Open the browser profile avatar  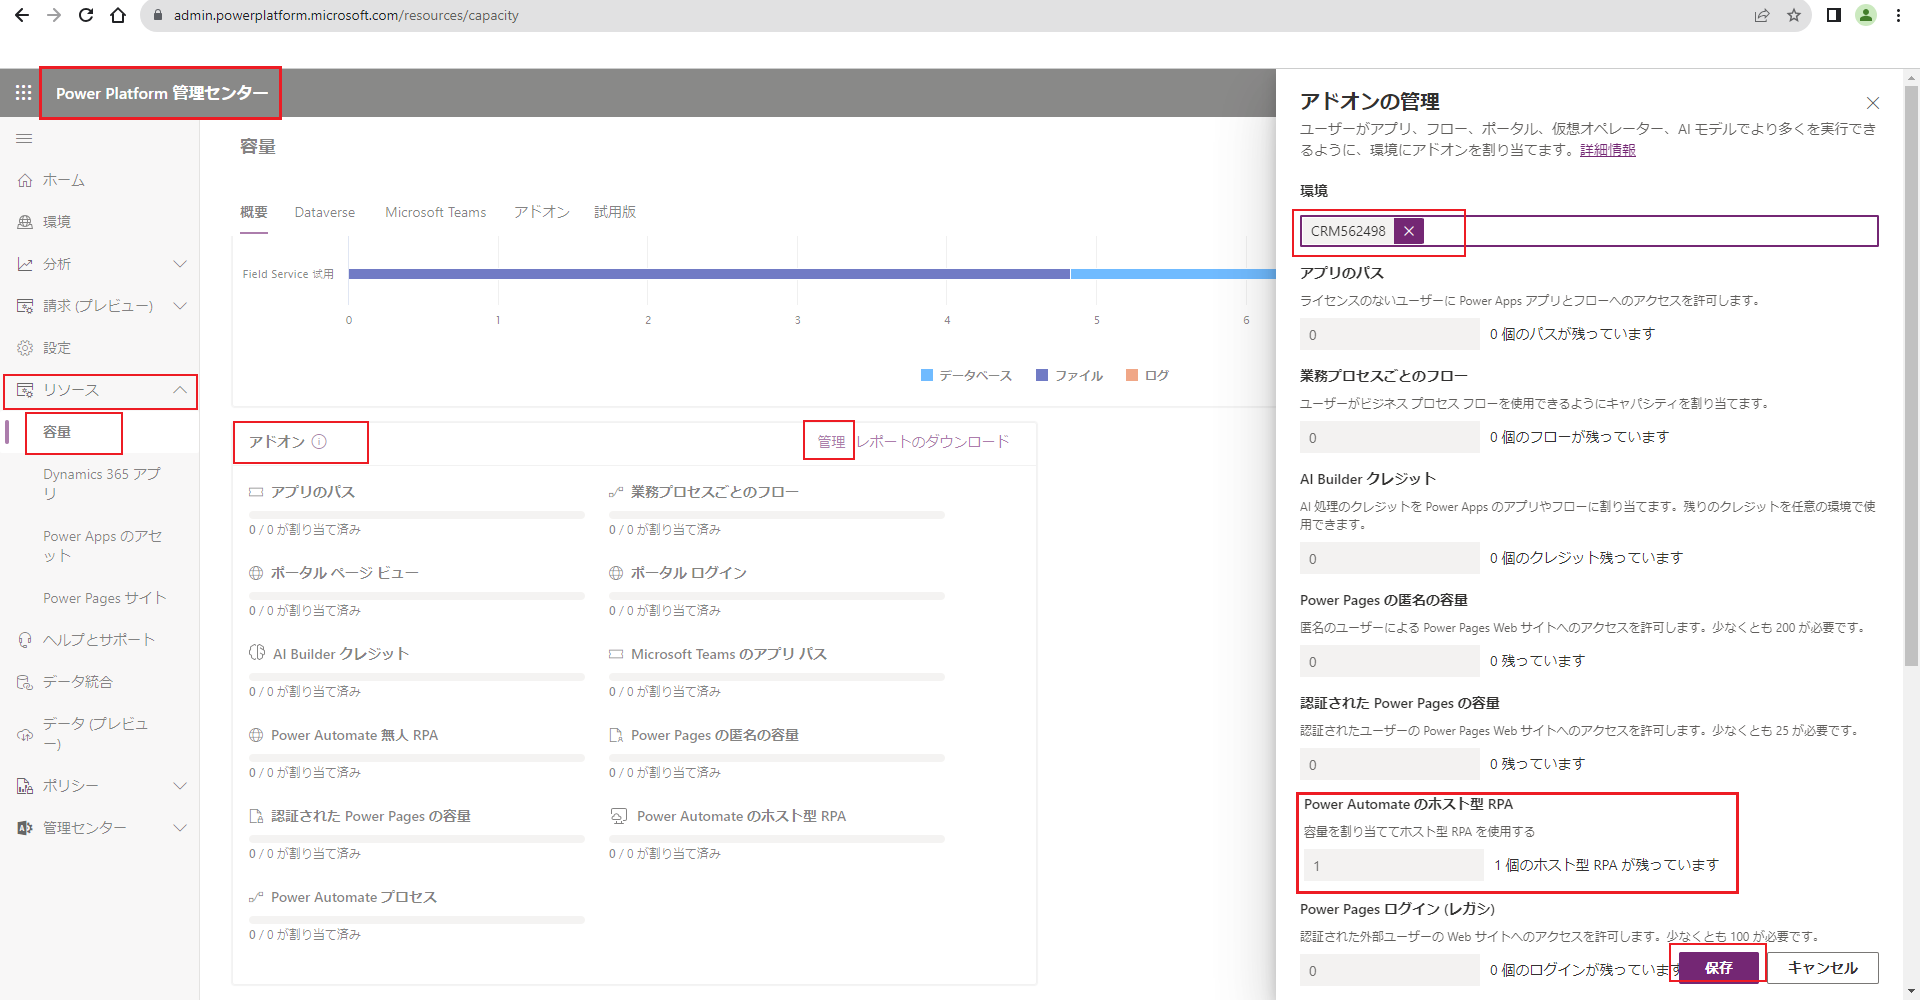[x=1866, y=15]
